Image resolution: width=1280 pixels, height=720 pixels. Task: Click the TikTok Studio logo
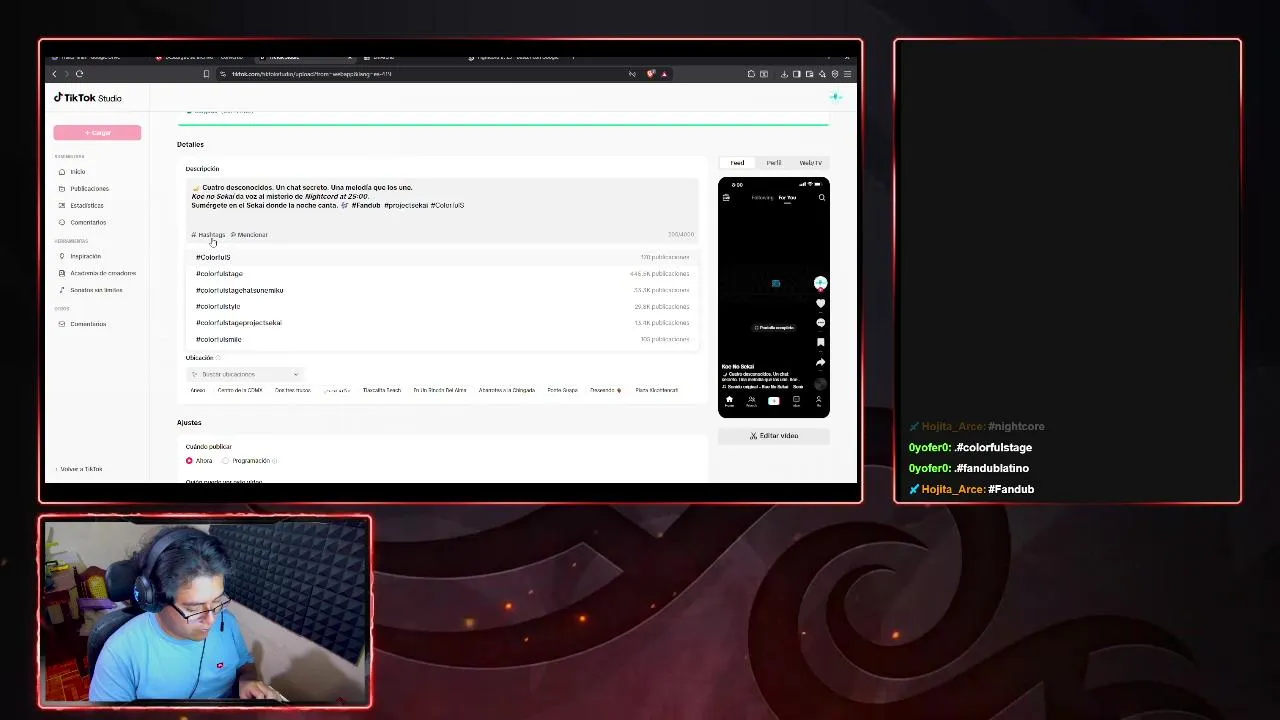click(88, 98)
